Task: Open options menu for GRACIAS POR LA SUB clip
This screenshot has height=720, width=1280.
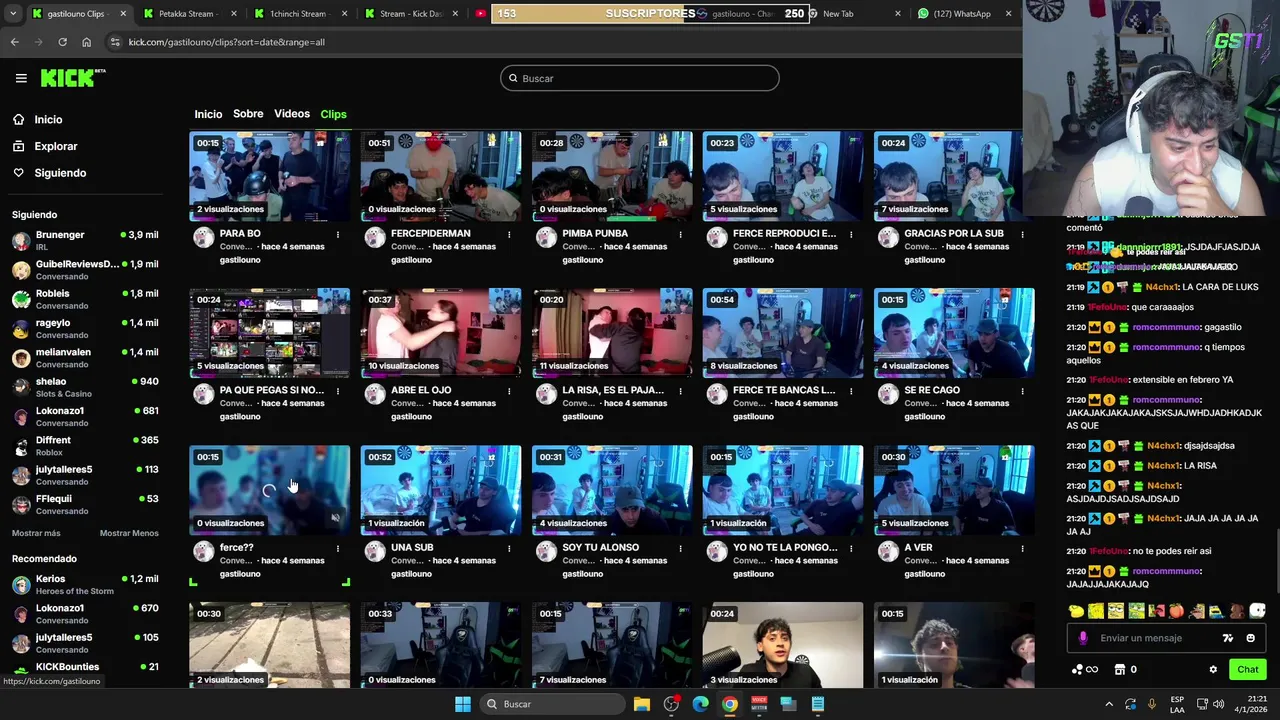Action: tap(1022, 235)
